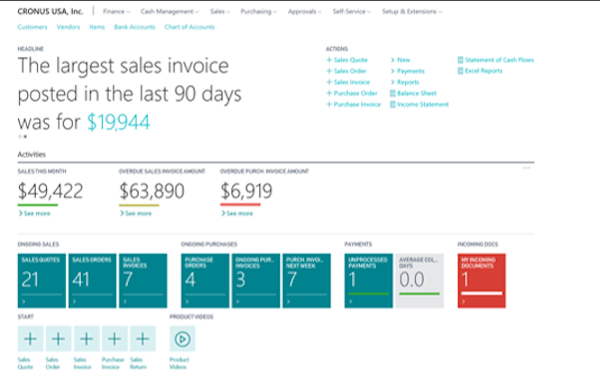Viewport: 600px width, 370px height.
Task: Open the My Incoming Documents red tile
Action: [481, 280]
